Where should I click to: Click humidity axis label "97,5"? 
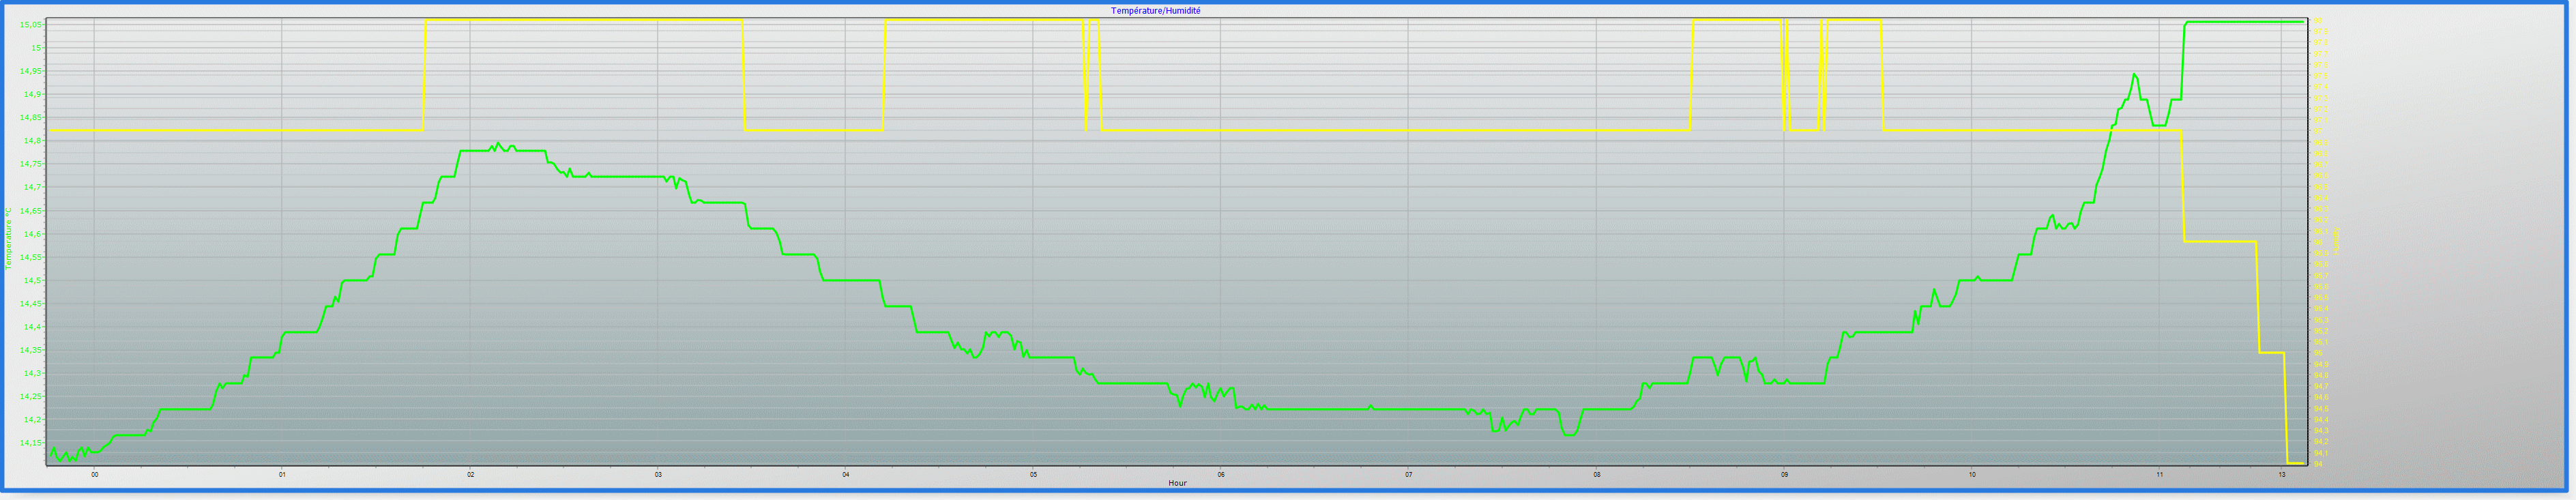coord(2321,76)
